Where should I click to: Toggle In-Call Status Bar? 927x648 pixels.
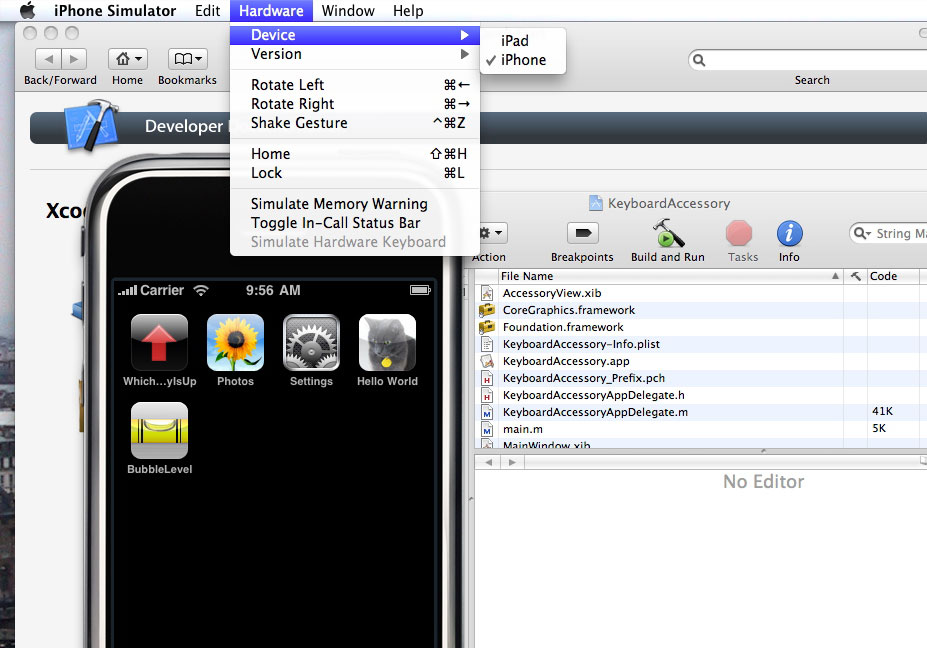point(355,222)
